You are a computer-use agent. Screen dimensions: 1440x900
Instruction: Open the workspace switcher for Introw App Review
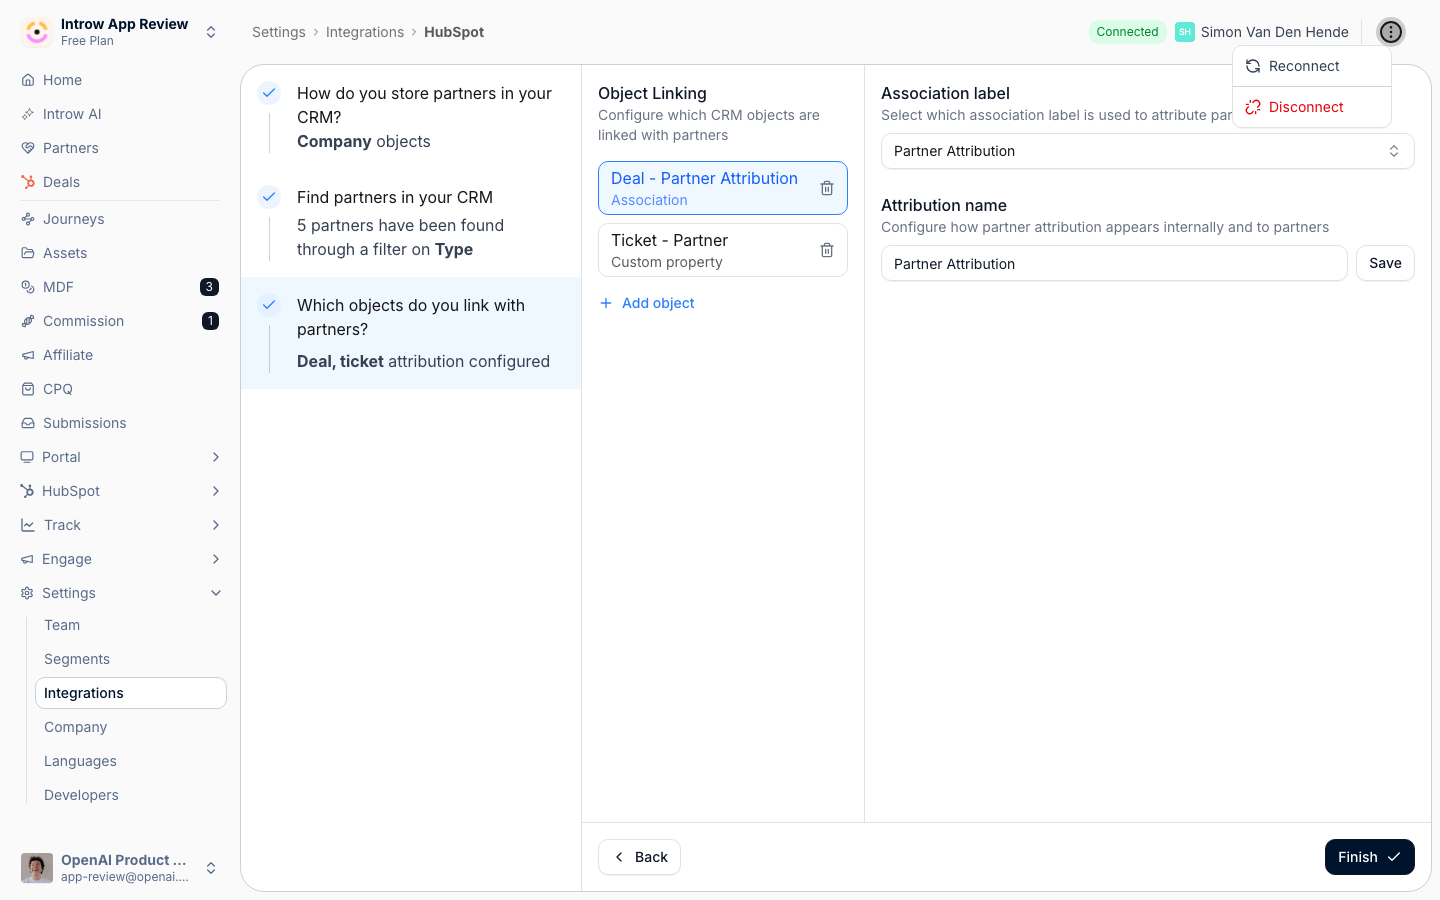211,32
